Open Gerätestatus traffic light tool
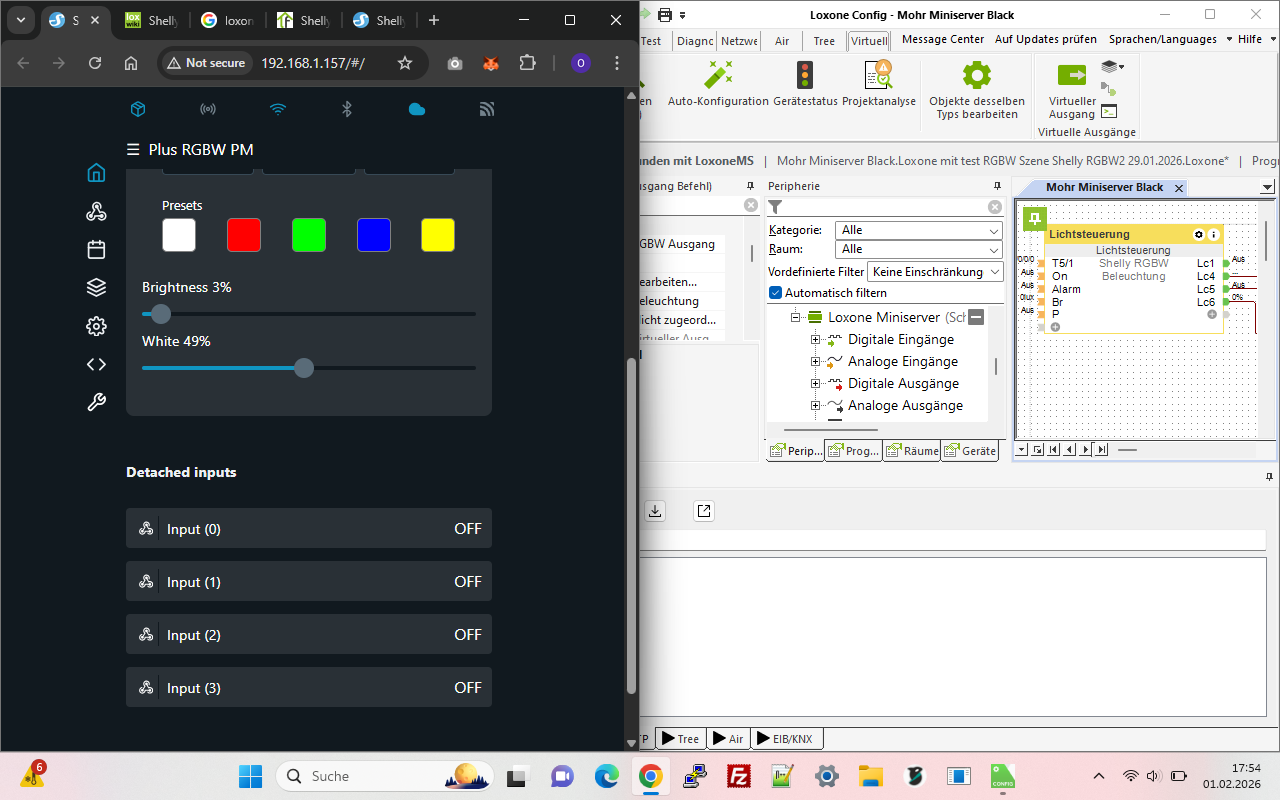1280x800 pixels. tap(805, 83)
